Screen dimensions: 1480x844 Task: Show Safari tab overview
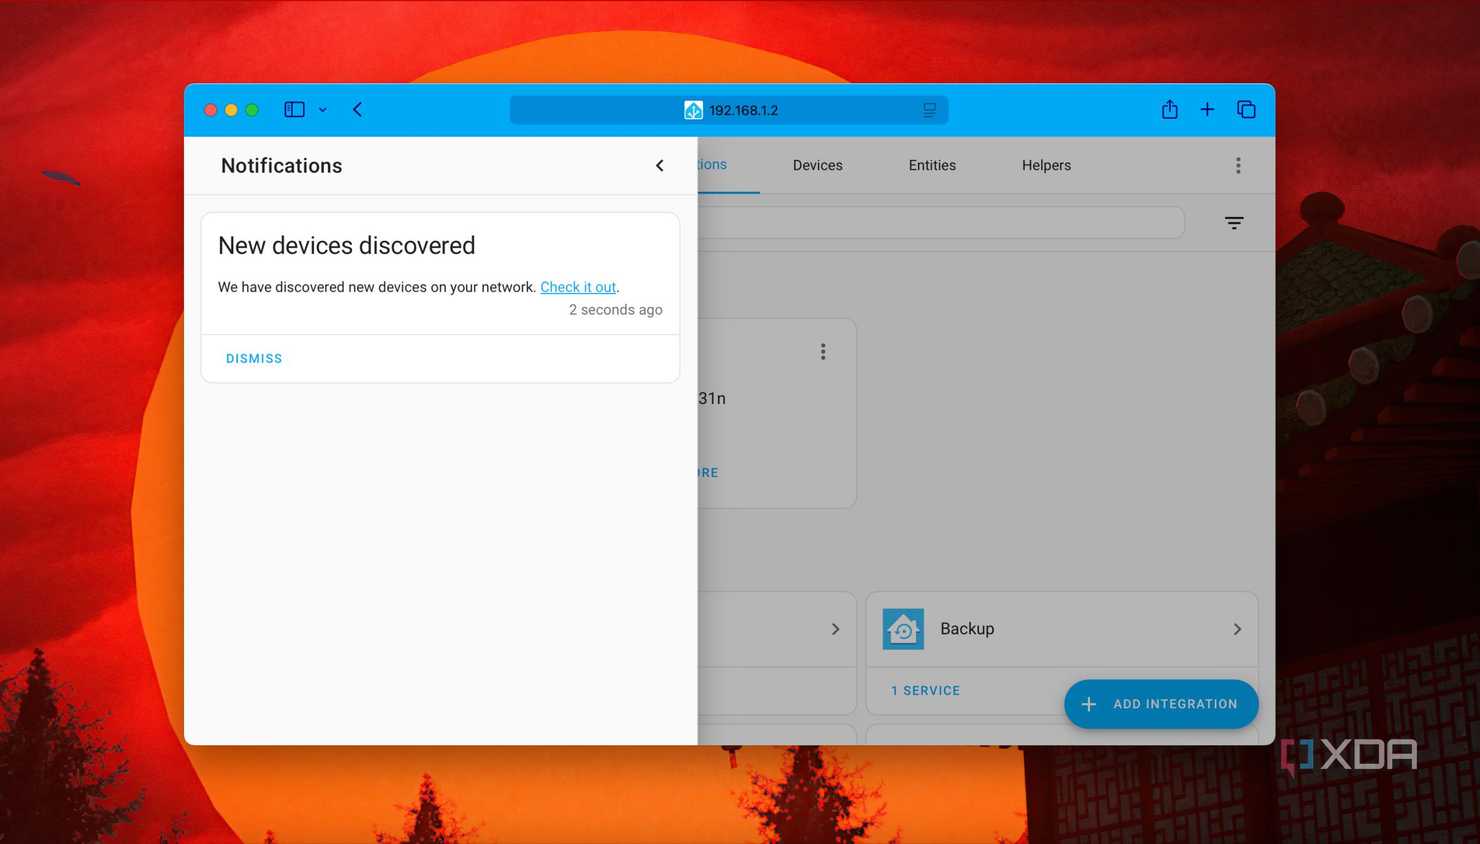pos(1246,109)
